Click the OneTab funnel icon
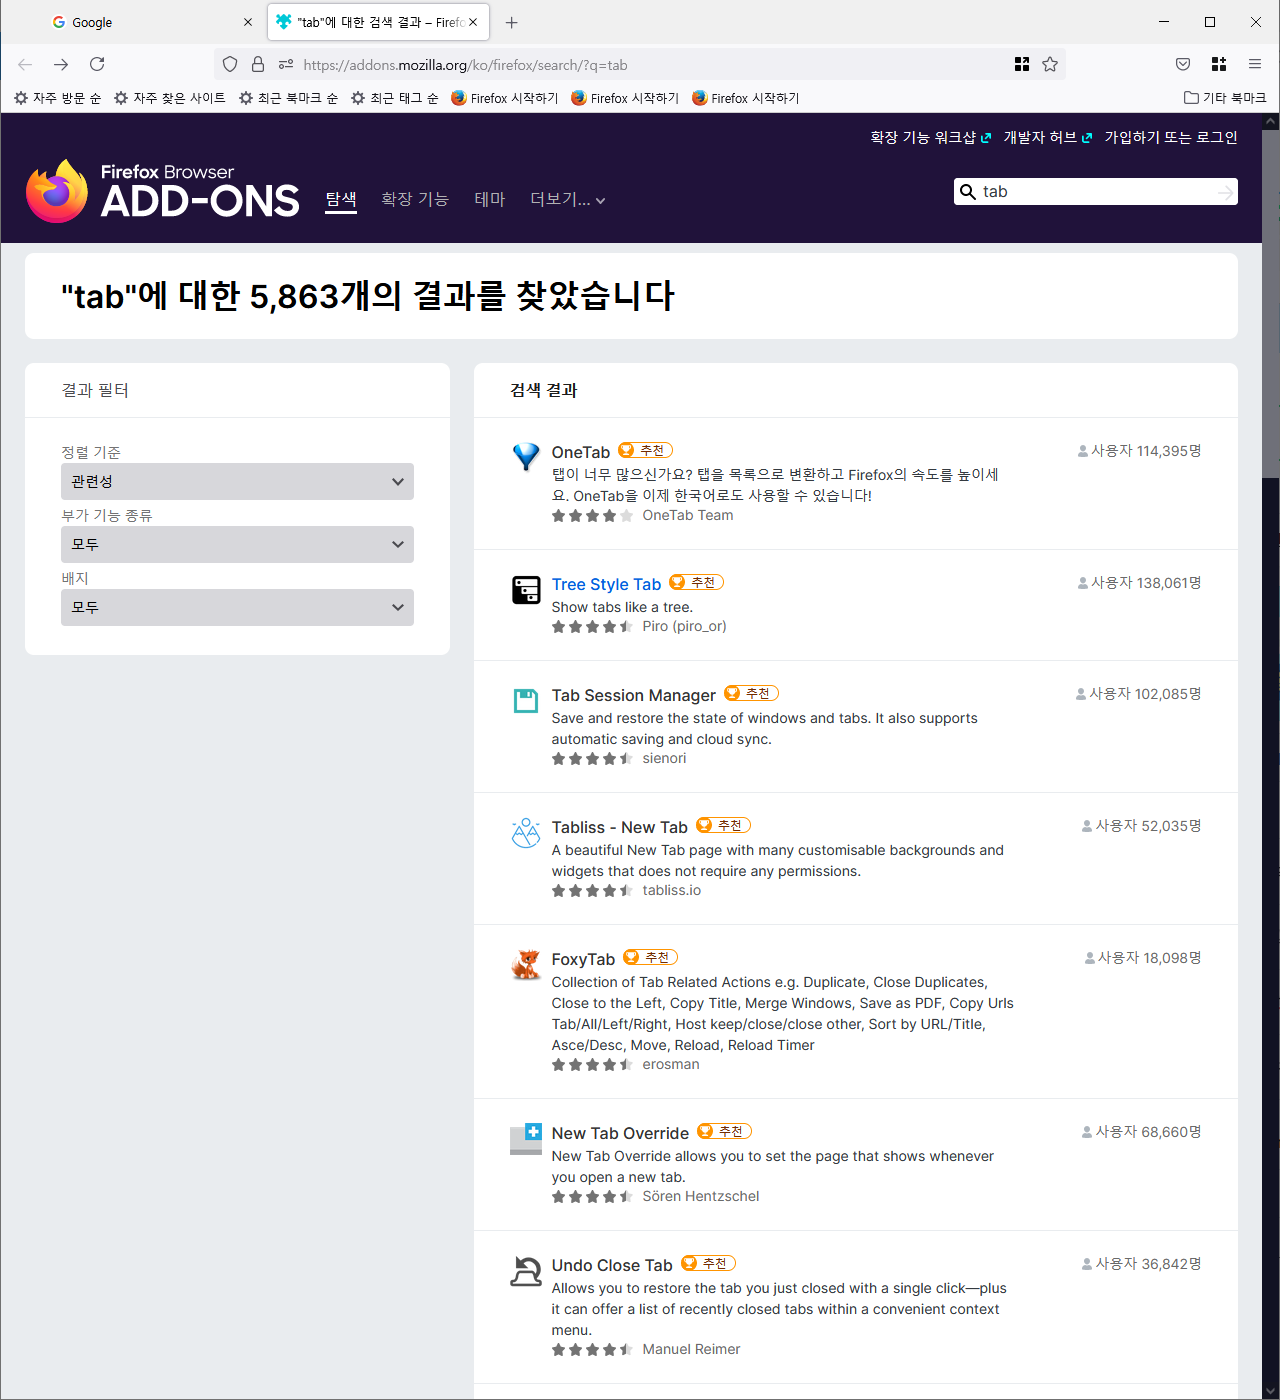The image size is (1280, 1400). [x=526, y=457]
